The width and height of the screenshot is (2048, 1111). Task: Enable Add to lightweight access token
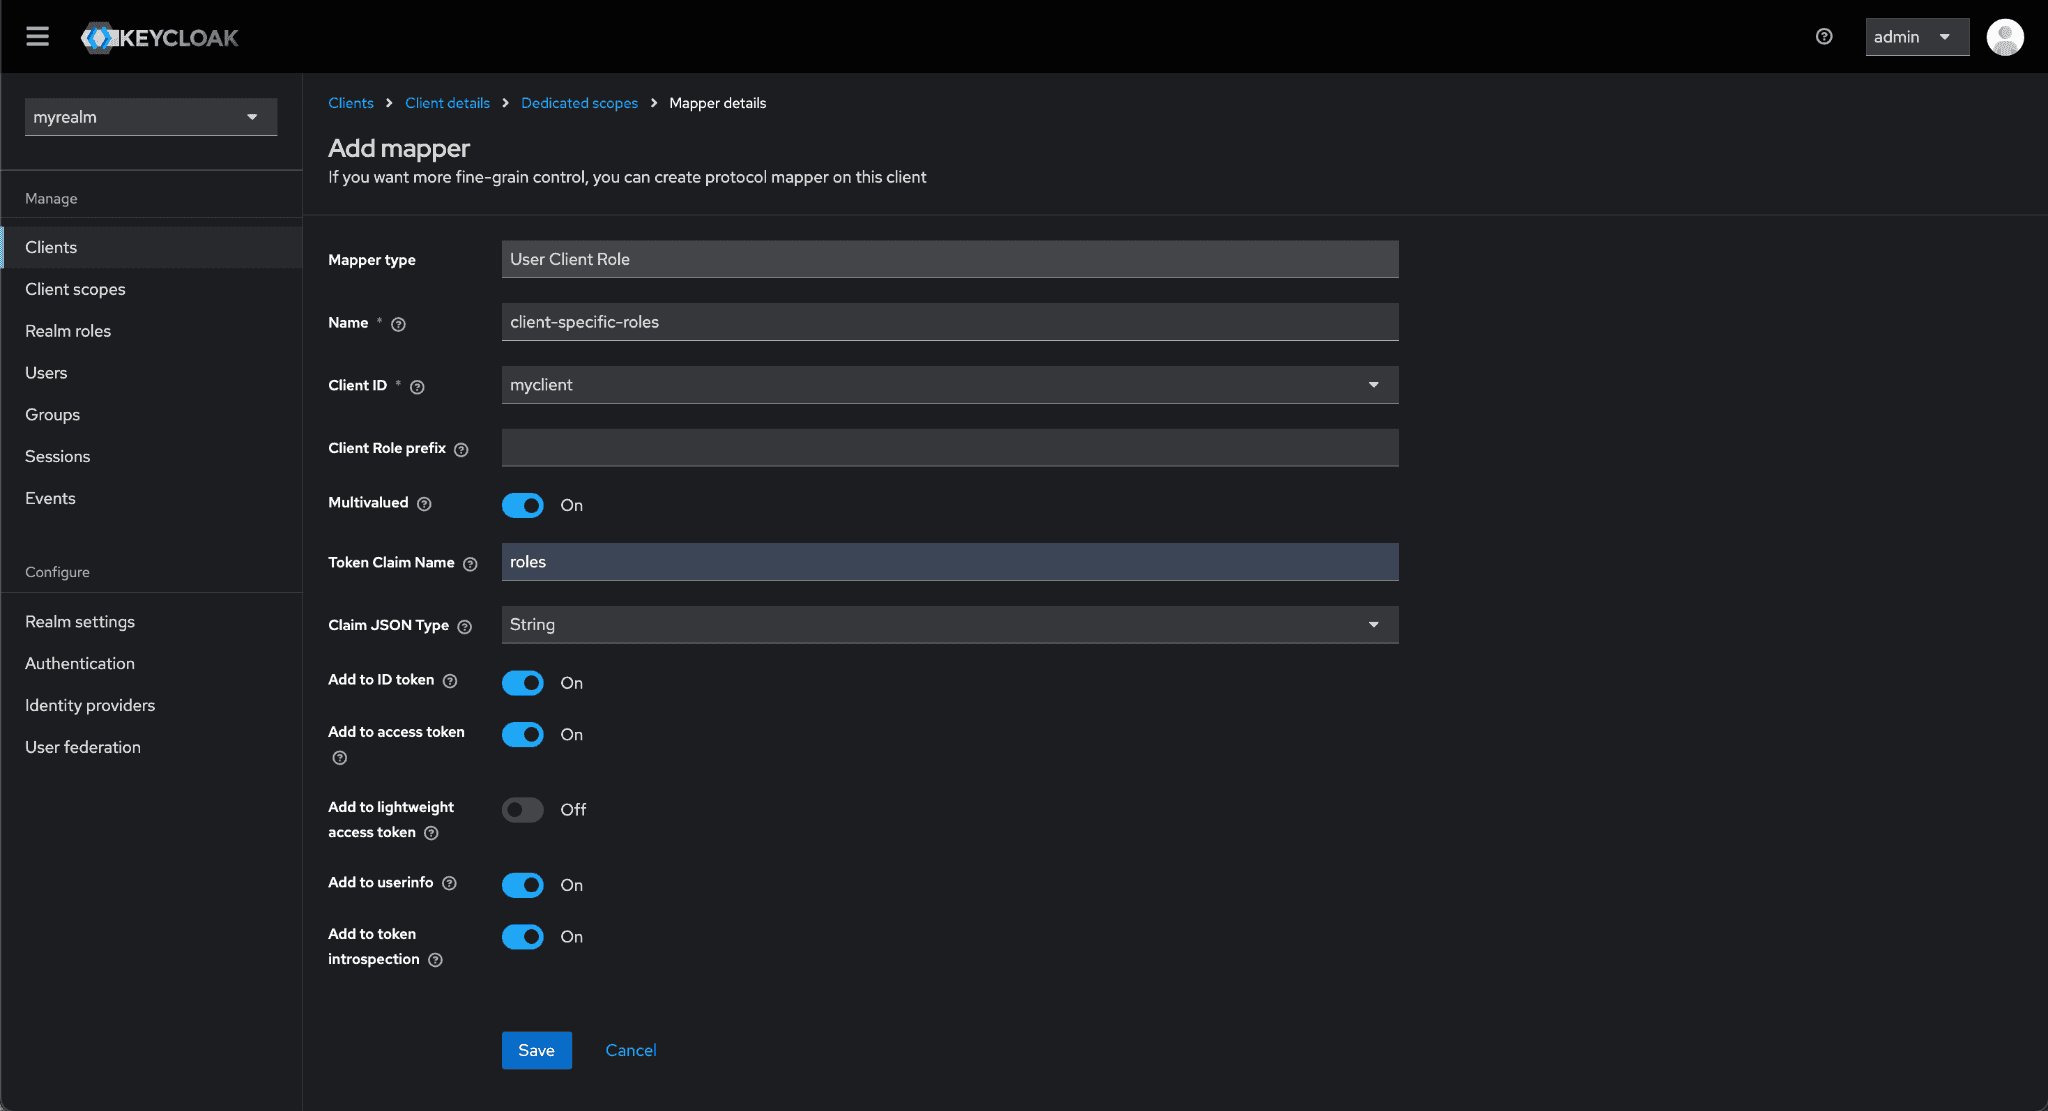click(522, 809)
